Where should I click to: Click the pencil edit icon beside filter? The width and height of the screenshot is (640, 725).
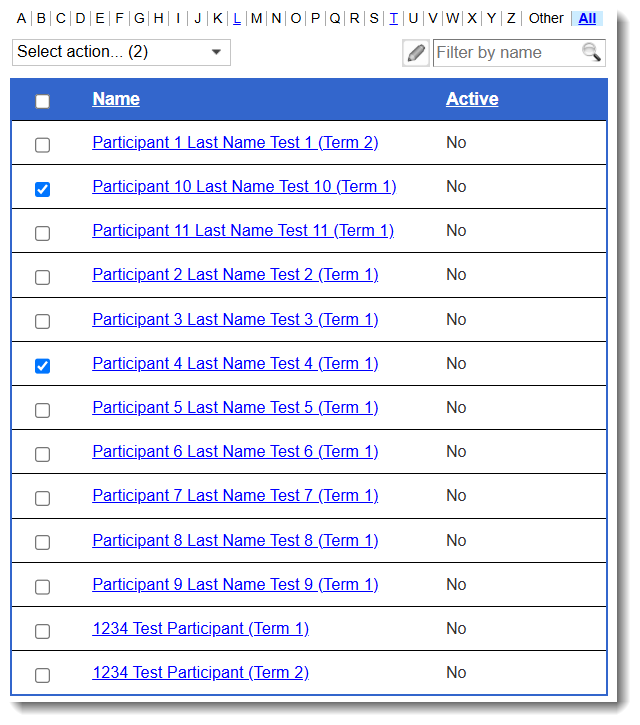416,53
